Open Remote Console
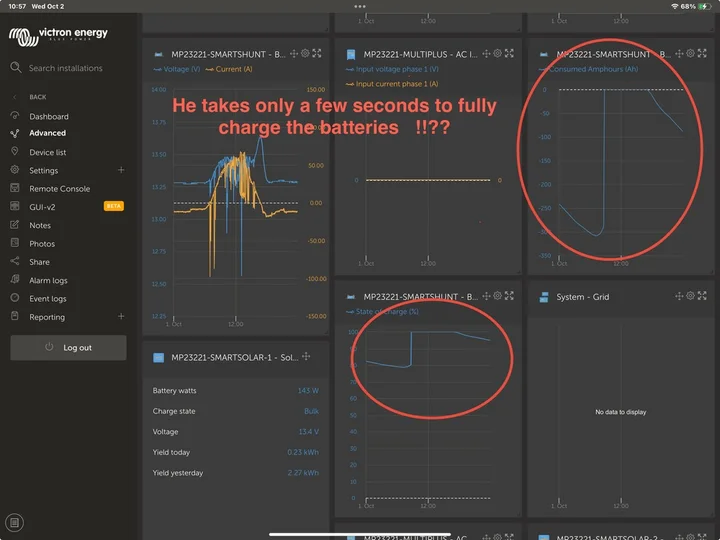The height and width of the screenshot is (540, 720). [60, 189]
